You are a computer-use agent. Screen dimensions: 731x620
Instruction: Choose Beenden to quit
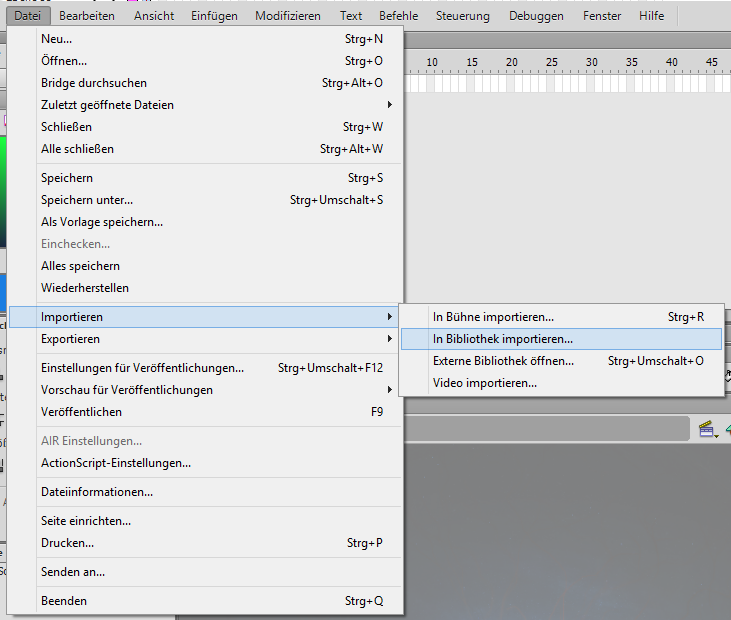[205, 600]
